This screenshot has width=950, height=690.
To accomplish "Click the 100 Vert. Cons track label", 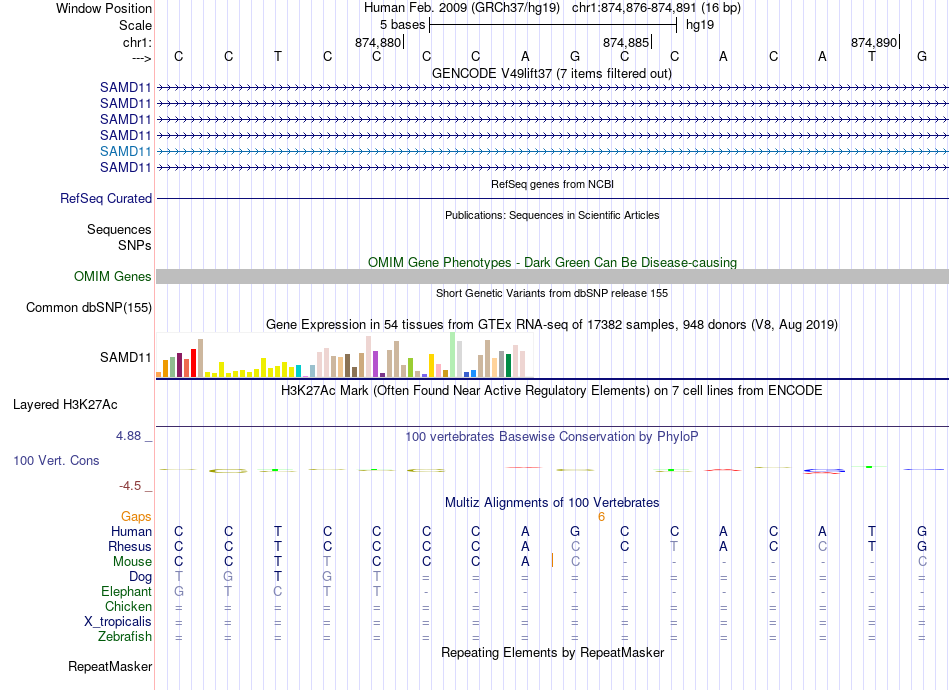I will pos(56,460).
